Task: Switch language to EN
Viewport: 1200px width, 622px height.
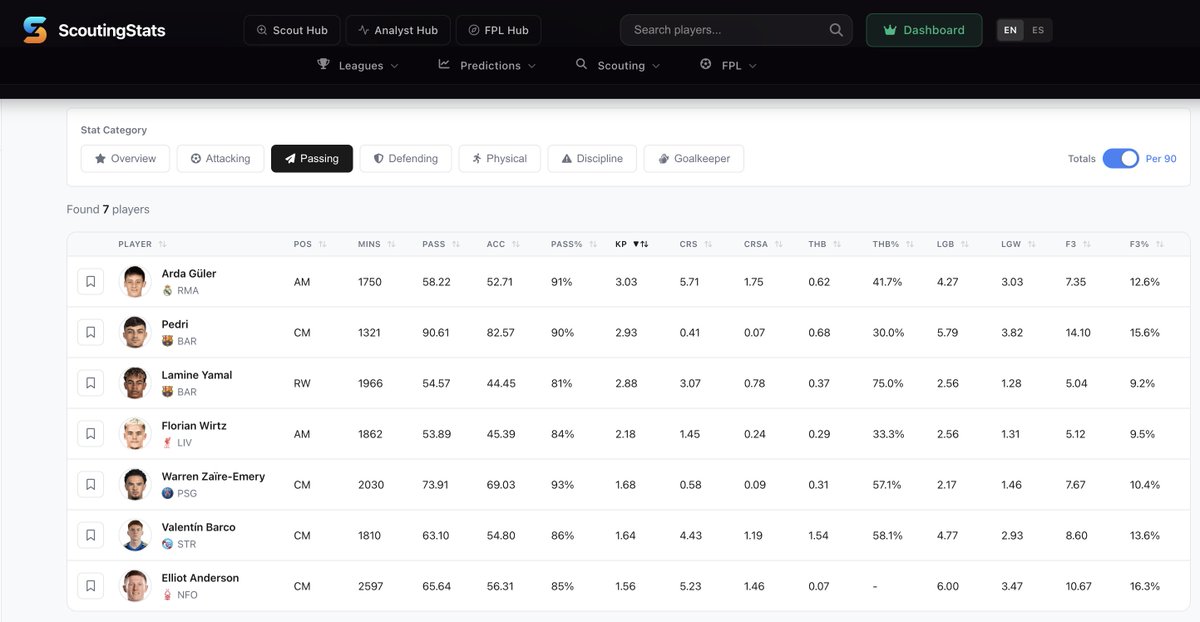Action: (1010, 30)
